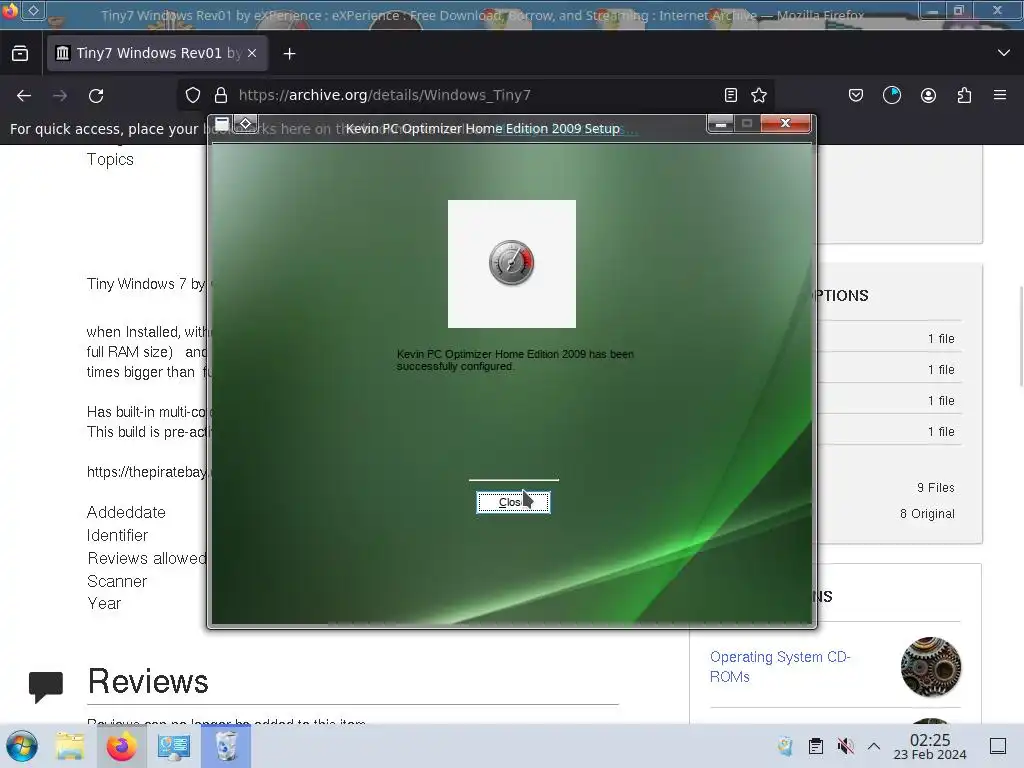Open the Operating System CD-ROMs link

click(x=780, y=666)
